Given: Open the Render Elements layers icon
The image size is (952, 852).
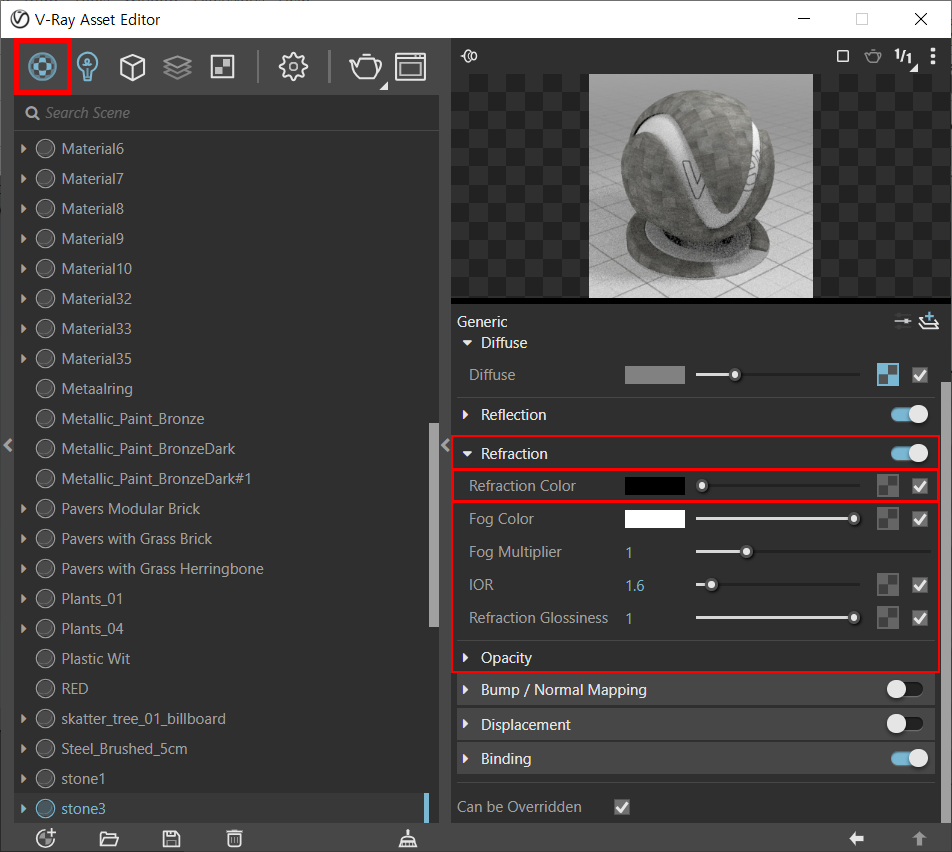Looking at the screenshot, I should click(177, 67).
